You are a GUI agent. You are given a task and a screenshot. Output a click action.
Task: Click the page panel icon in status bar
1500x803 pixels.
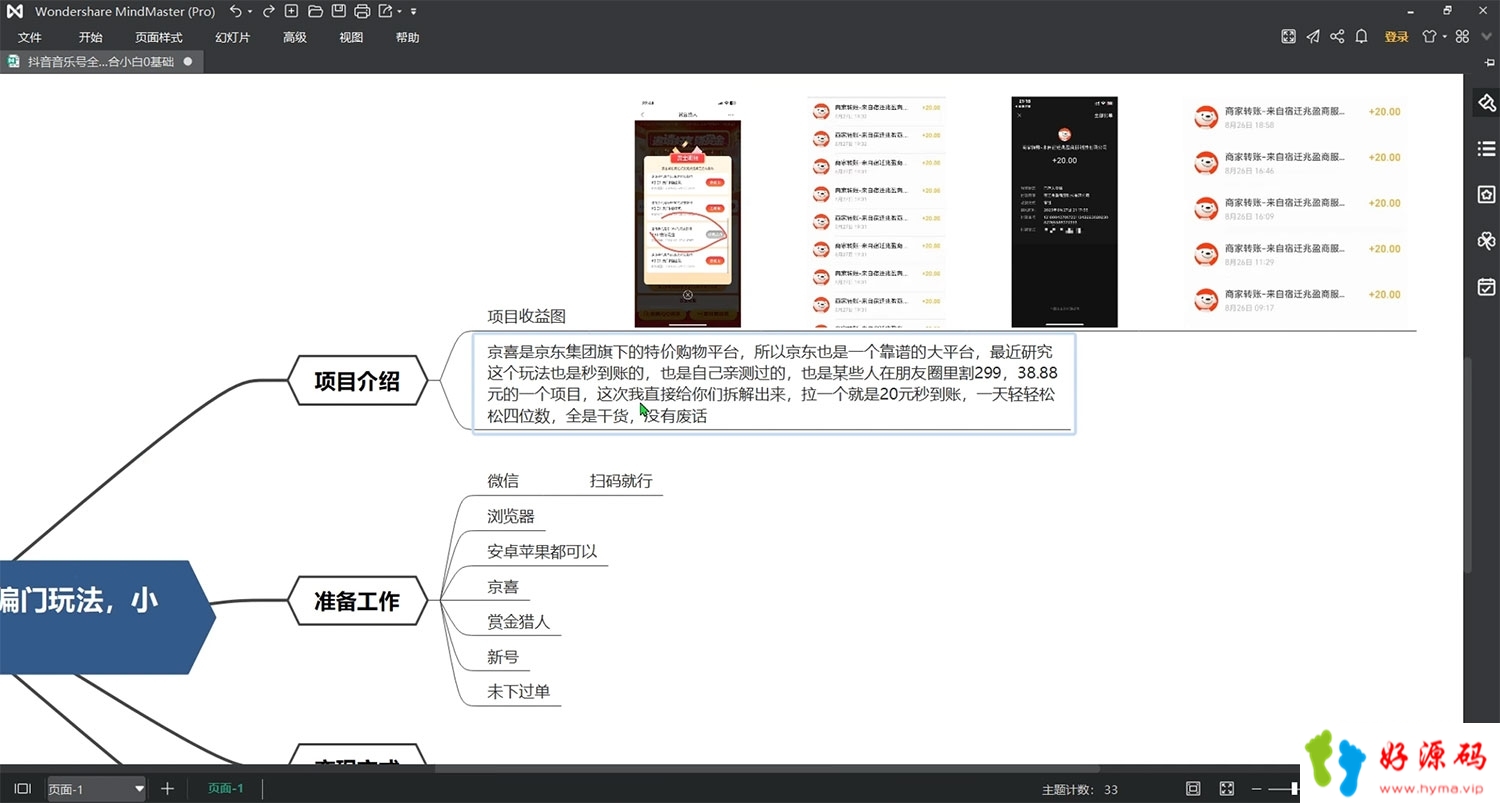(x=23, y=789)
